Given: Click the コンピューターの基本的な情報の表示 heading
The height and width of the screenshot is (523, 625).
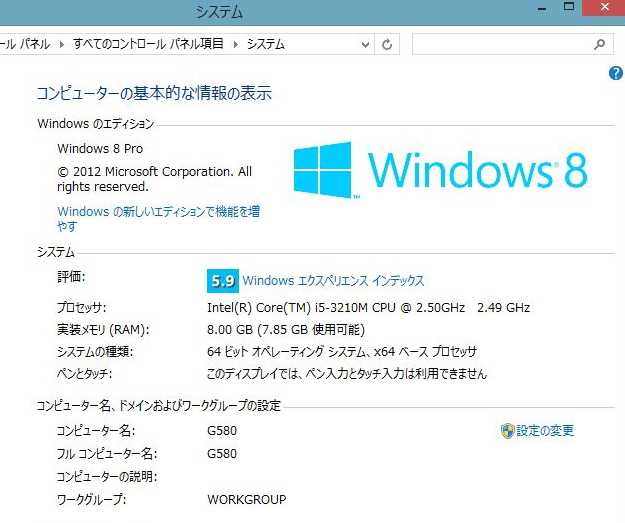Looking at the screenshot, I should coord(154,93).
